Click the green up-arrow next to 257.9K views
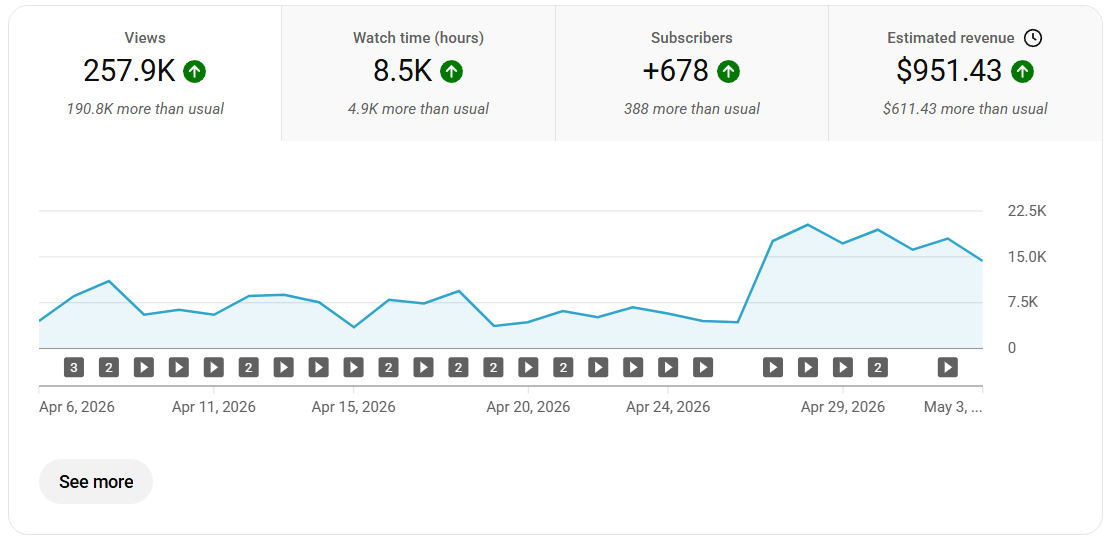 195,71
